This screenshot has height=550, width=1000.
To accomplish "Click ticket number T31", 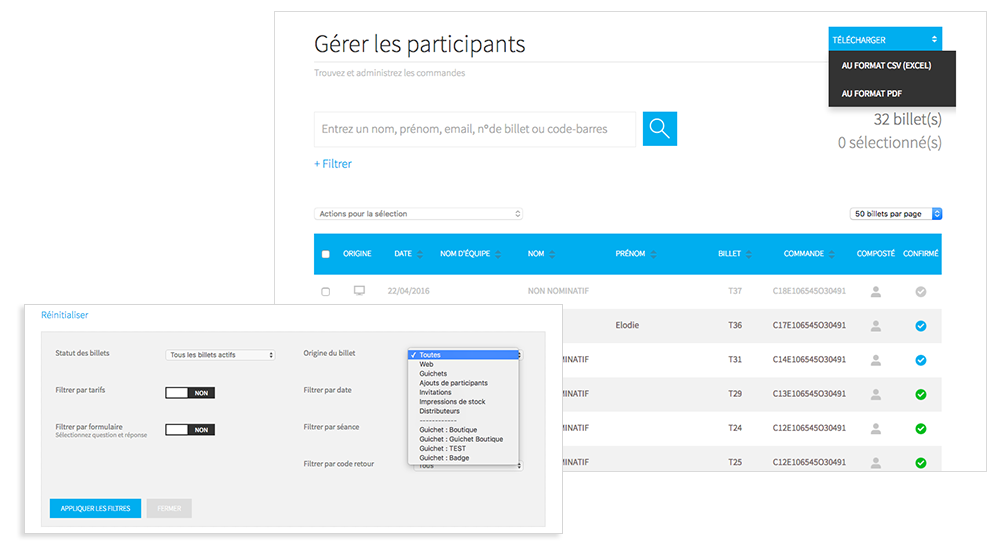I will pos(735,360).
